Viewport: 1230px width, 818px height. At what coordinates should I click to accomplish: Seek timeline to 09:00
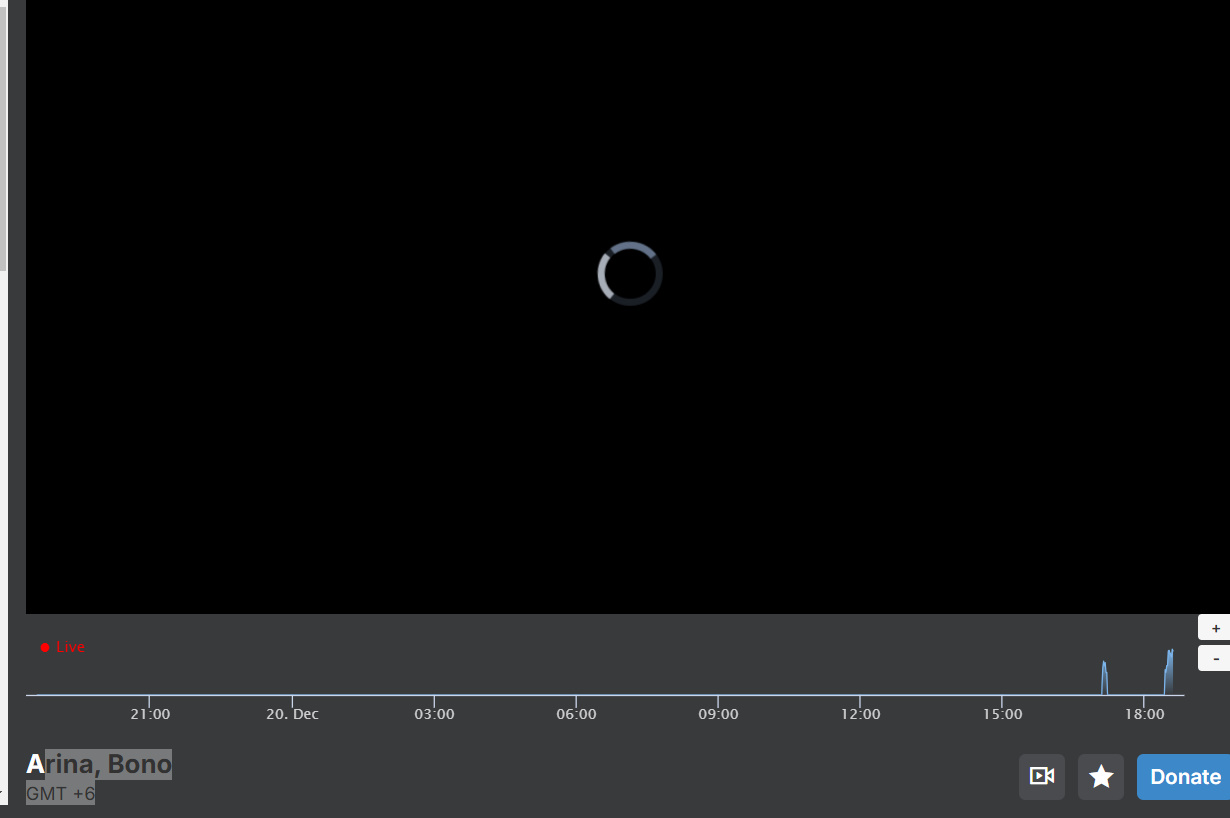pos(718,713)
